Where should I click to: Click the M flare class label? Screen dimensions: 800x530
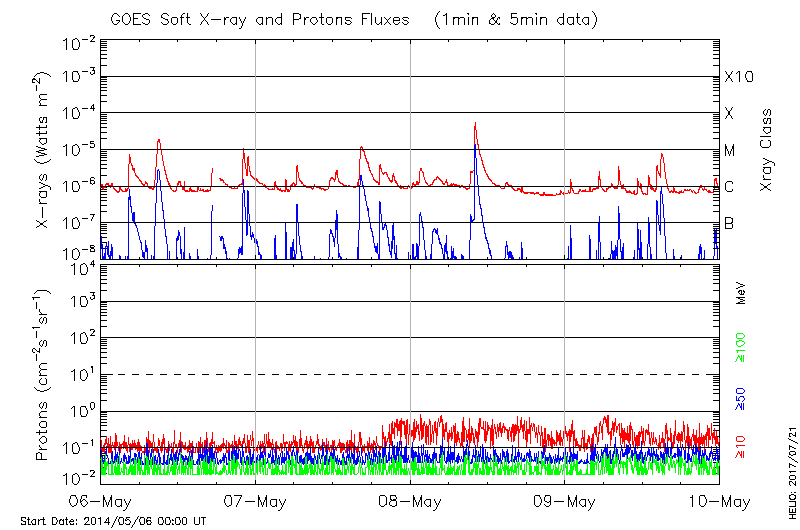tap(730, 150)
